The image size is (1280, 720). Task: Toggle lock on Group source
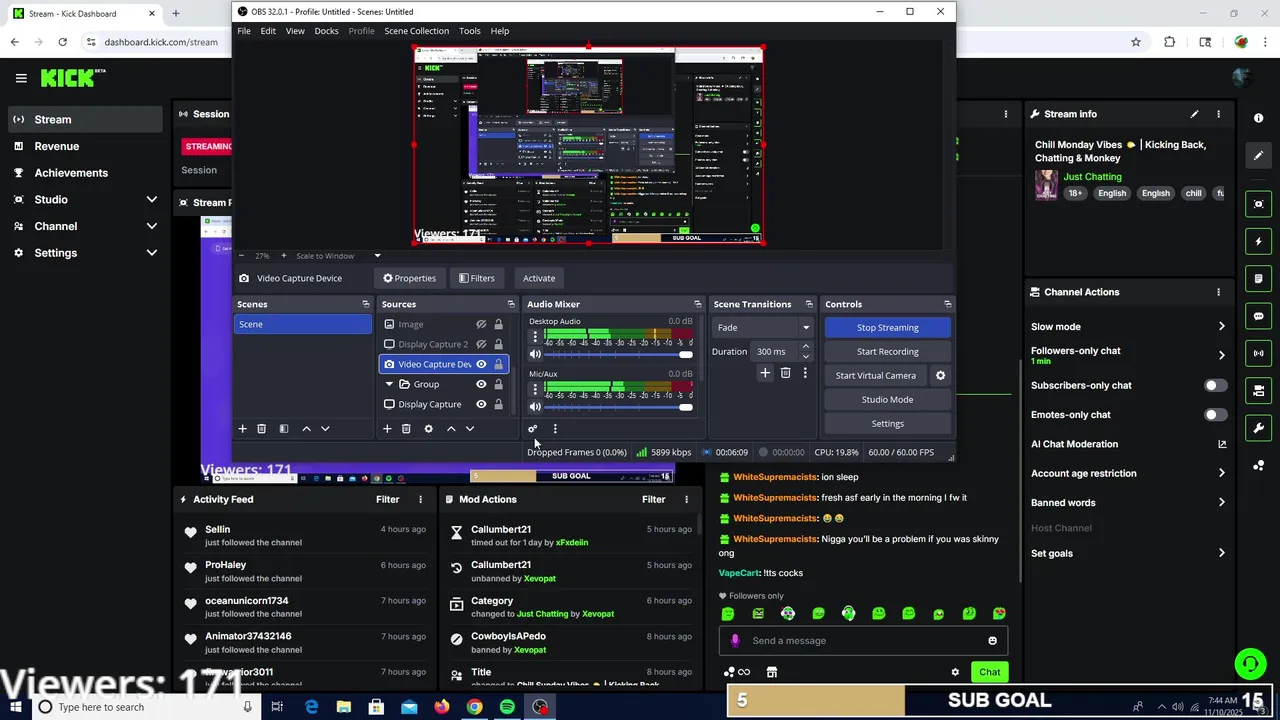tap(498, 384)
